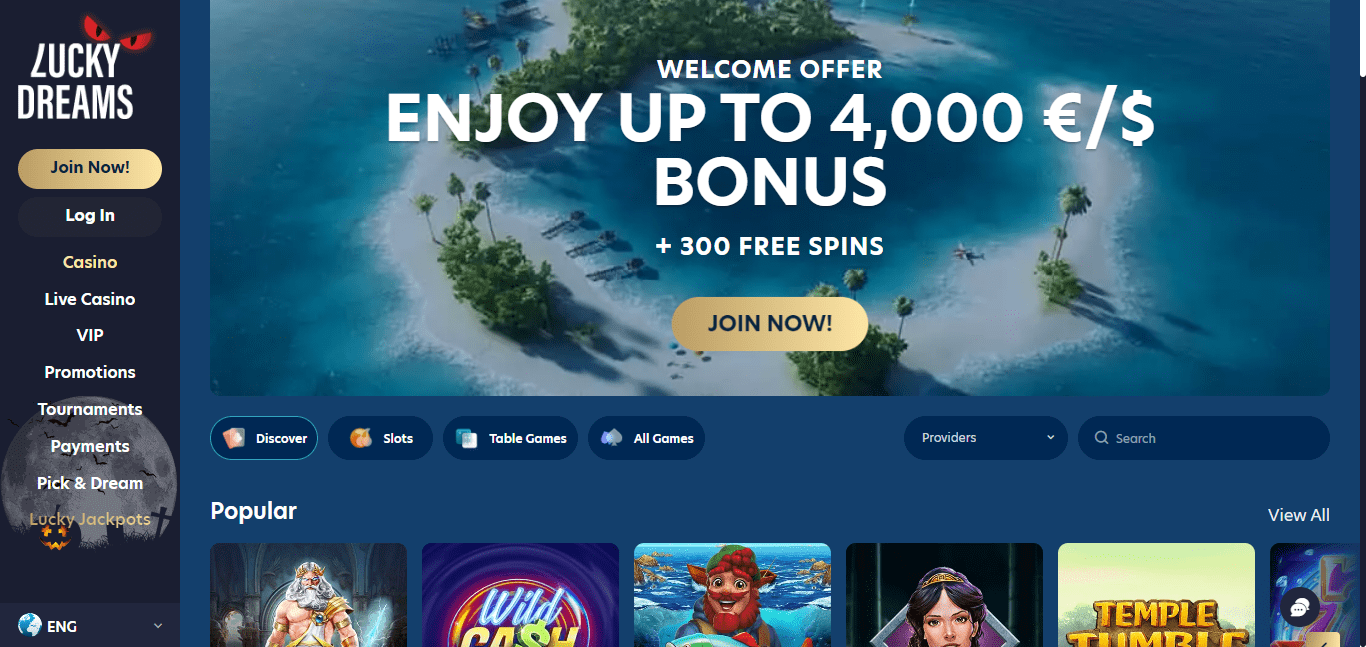Select the Slots orange icon

pyautogui.click(x=361, y=438)
